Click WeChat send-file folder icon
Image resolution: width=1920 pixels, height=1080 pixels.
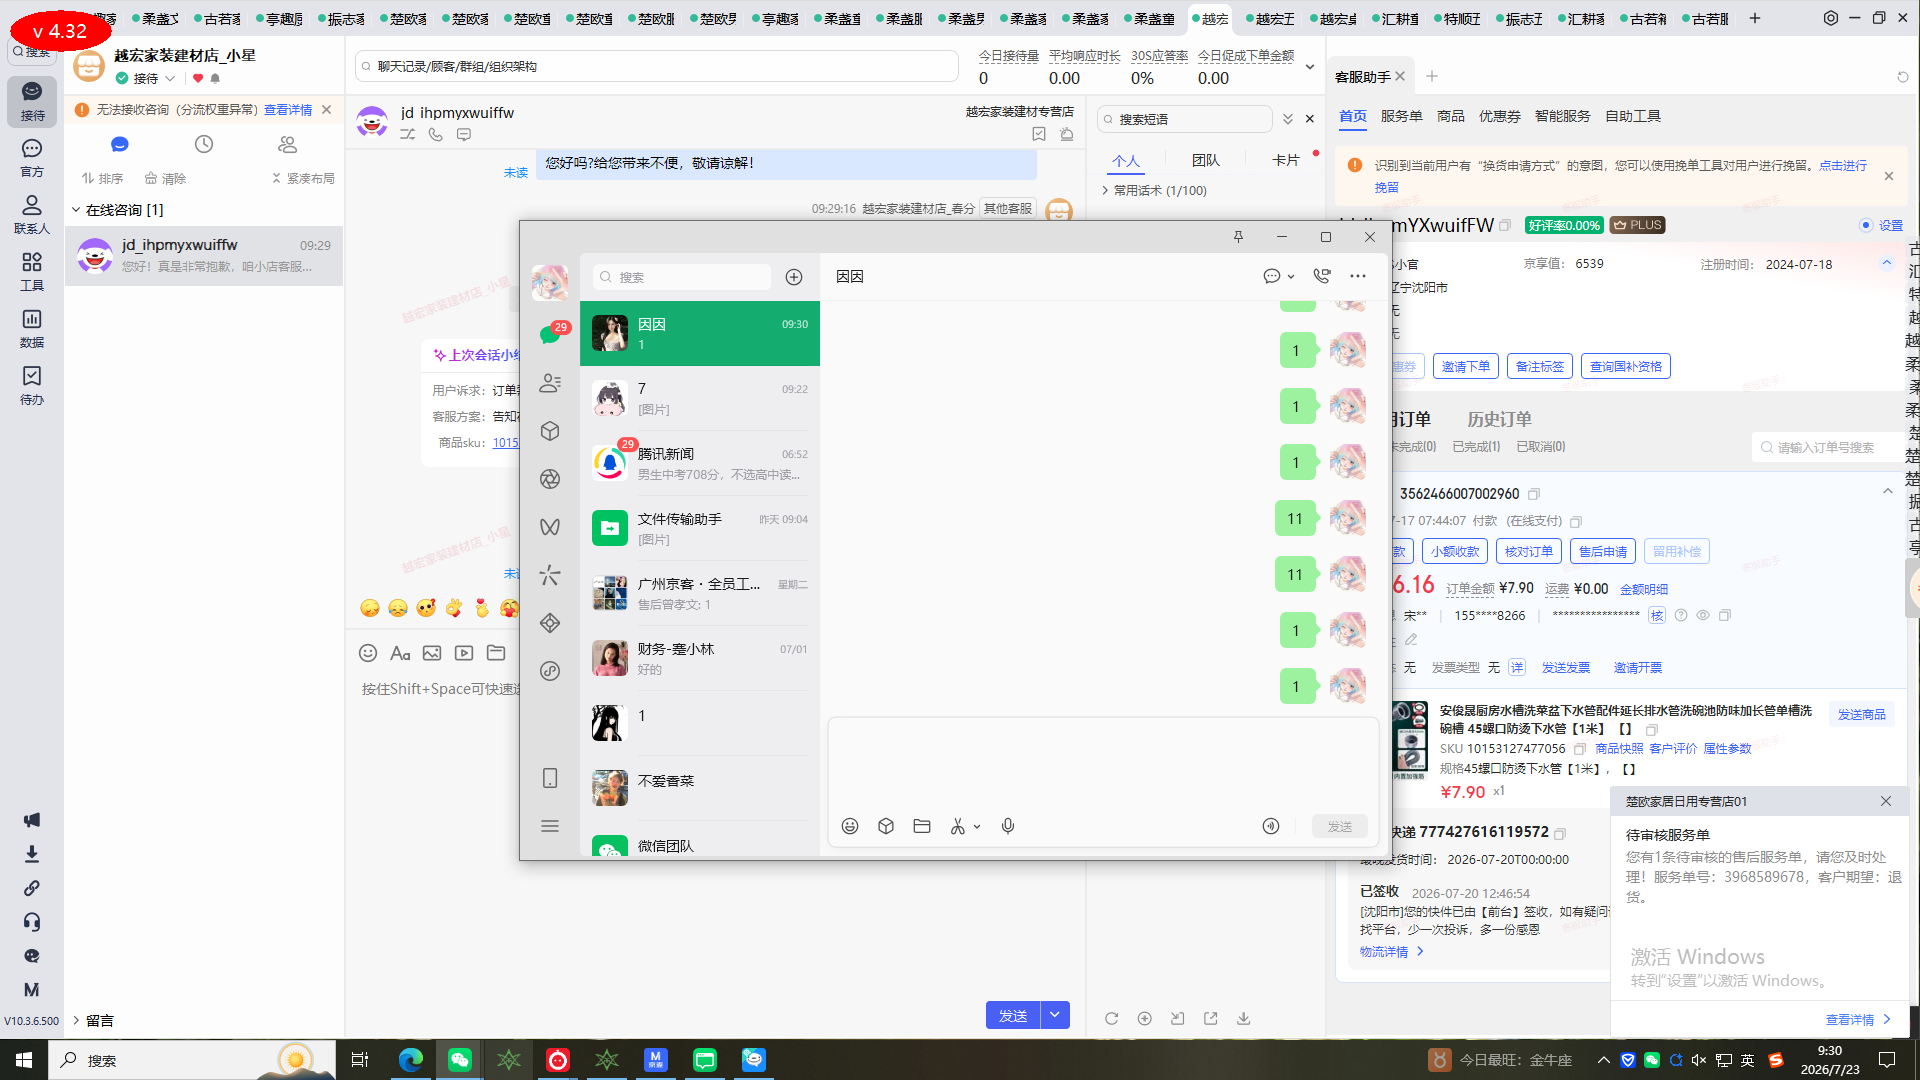tap(922, 826)
